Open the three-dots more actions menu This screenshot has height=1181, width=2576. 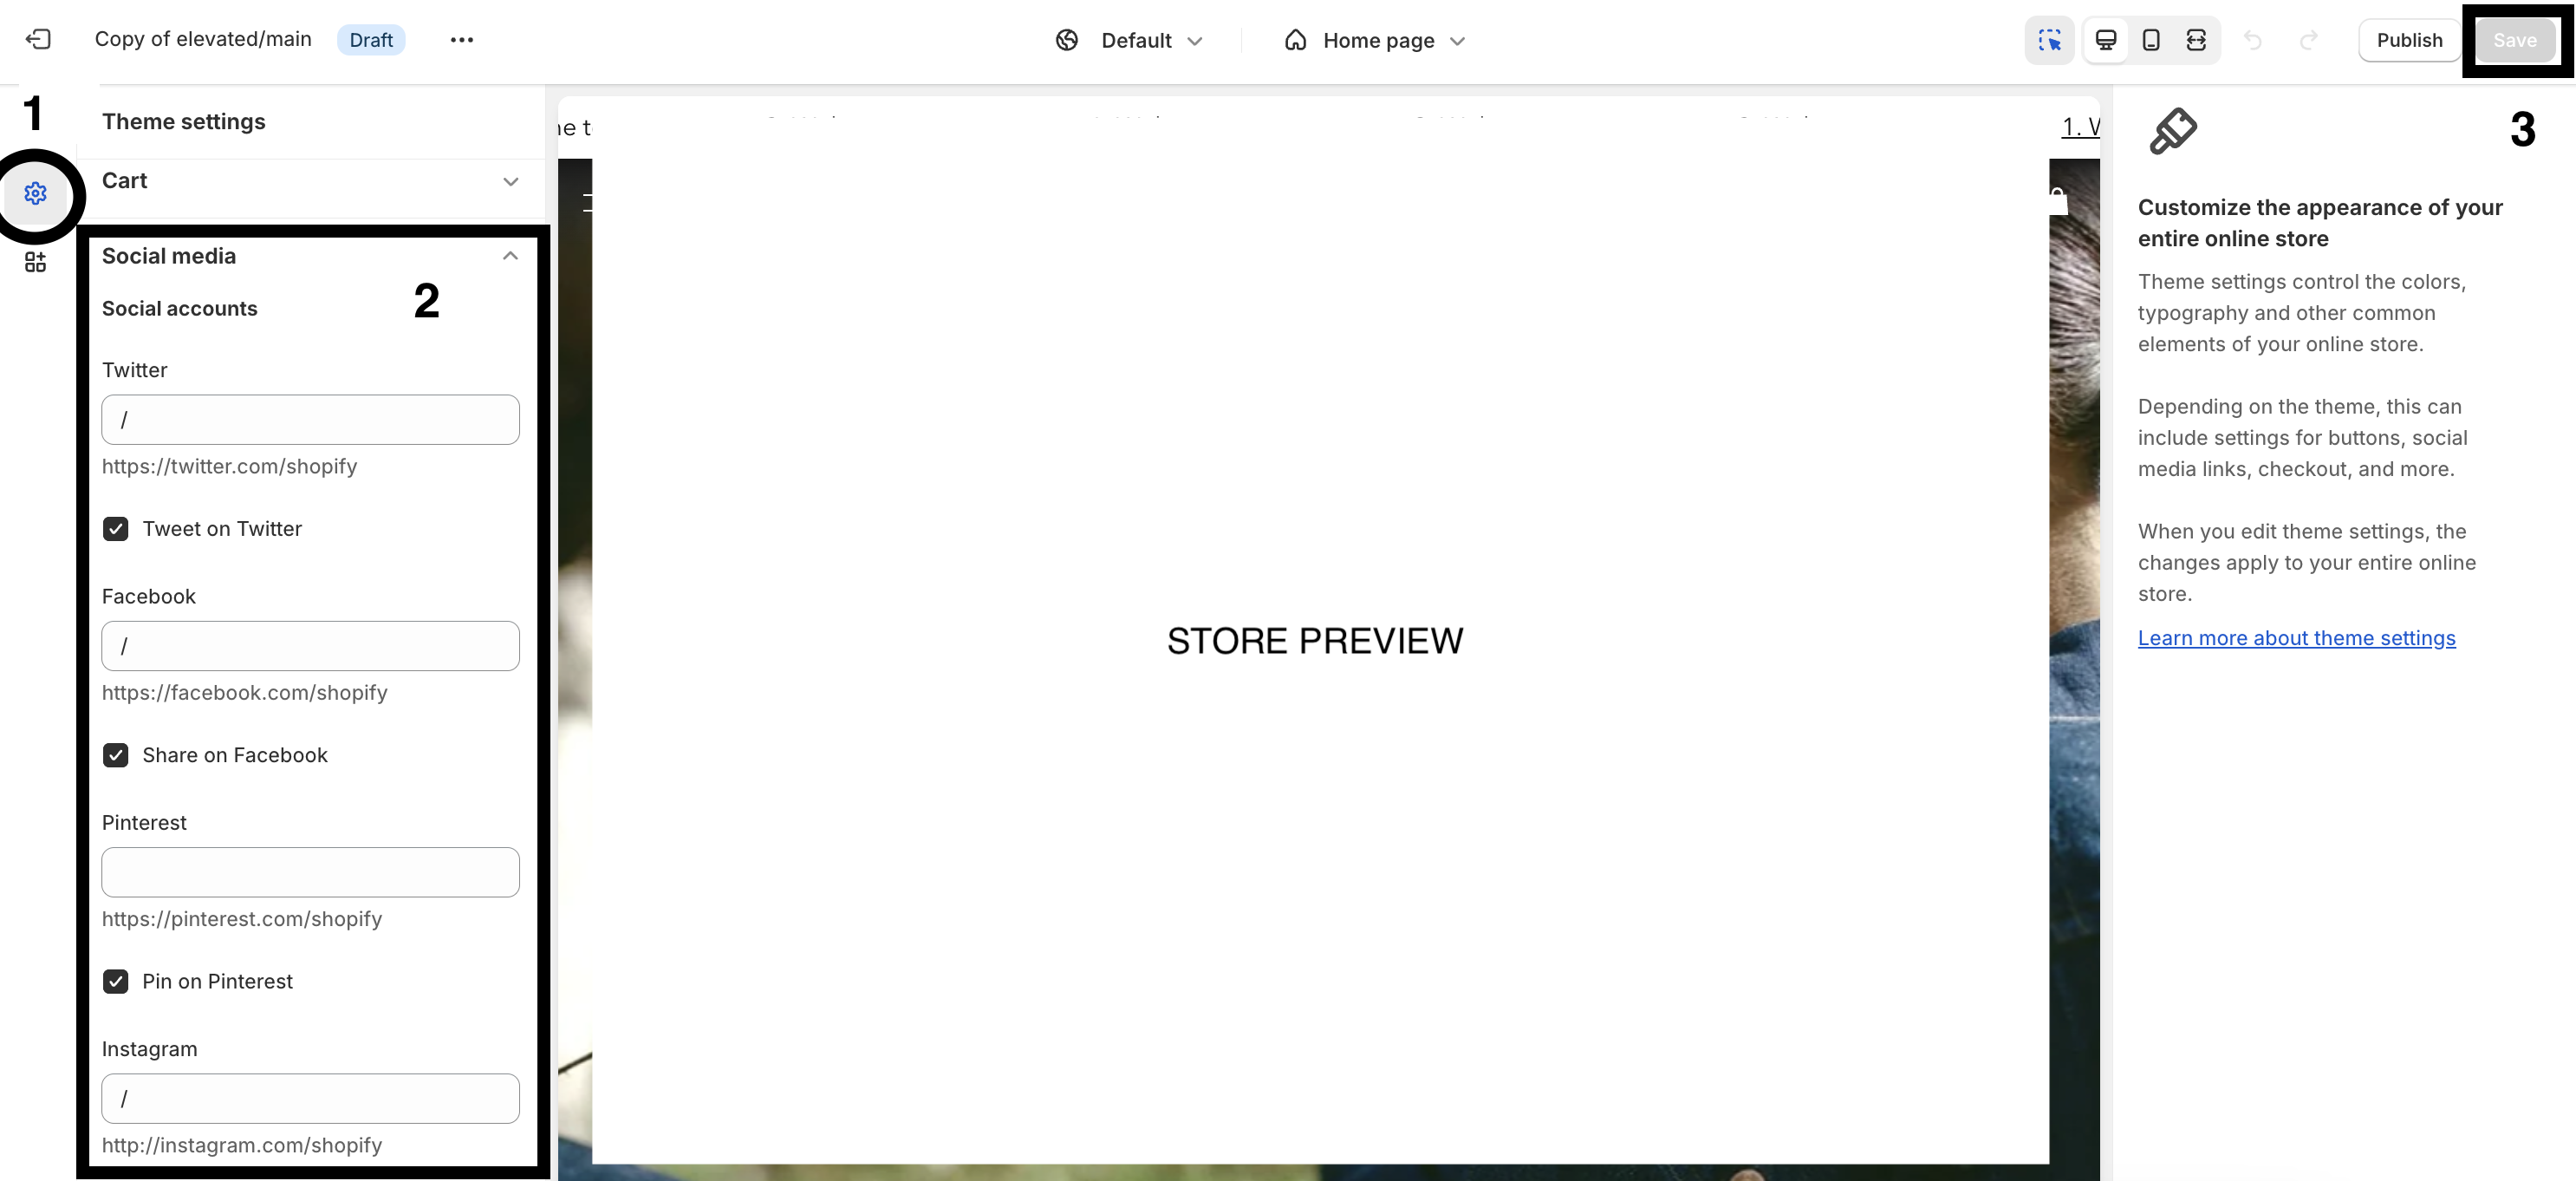[461, 40]
